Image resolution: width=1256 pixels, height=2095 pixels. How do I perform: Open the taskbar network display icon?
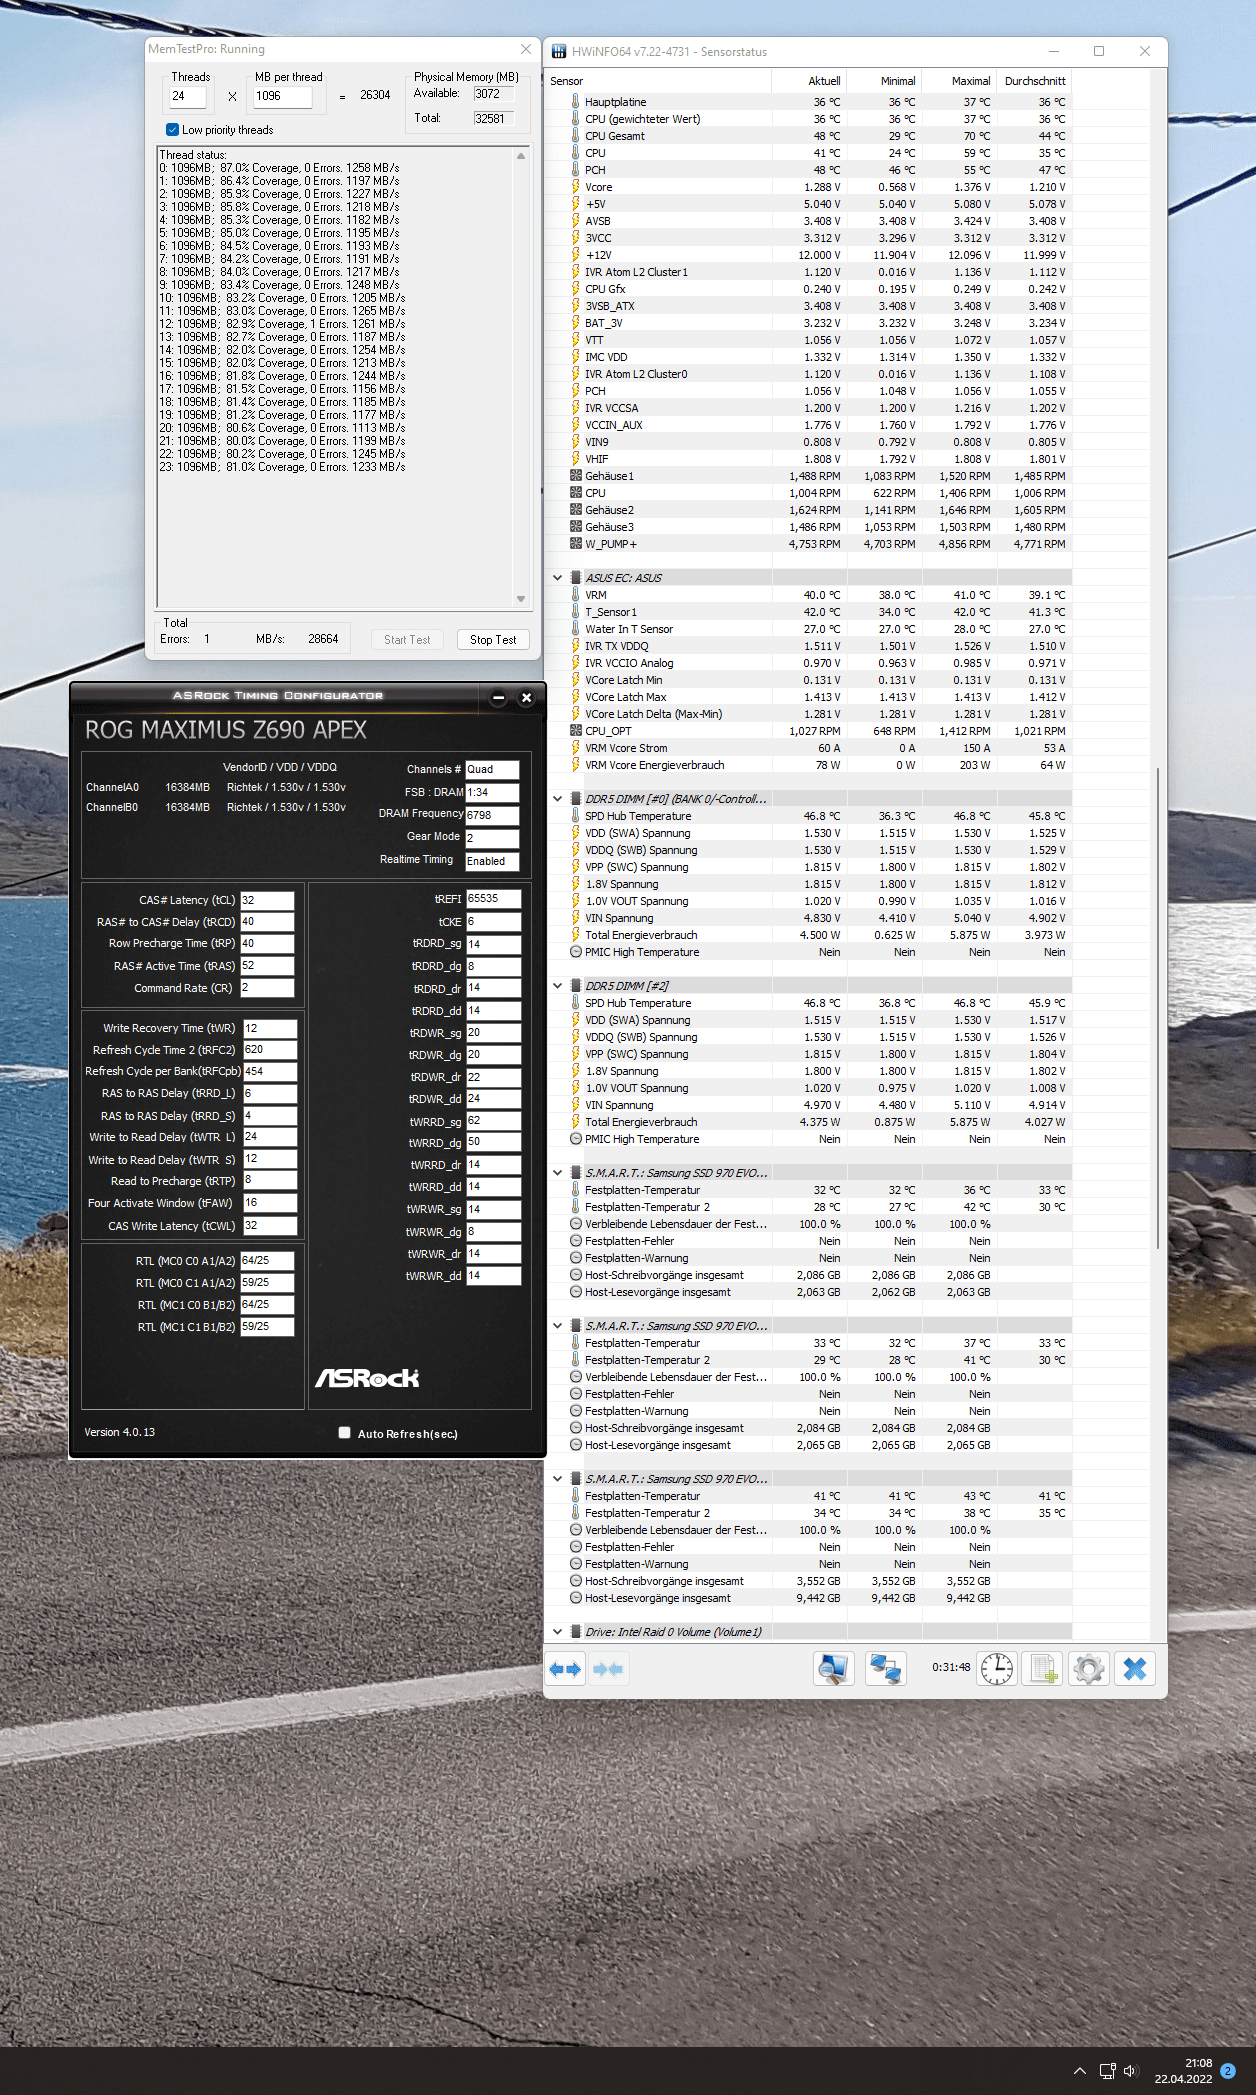1107,2071
